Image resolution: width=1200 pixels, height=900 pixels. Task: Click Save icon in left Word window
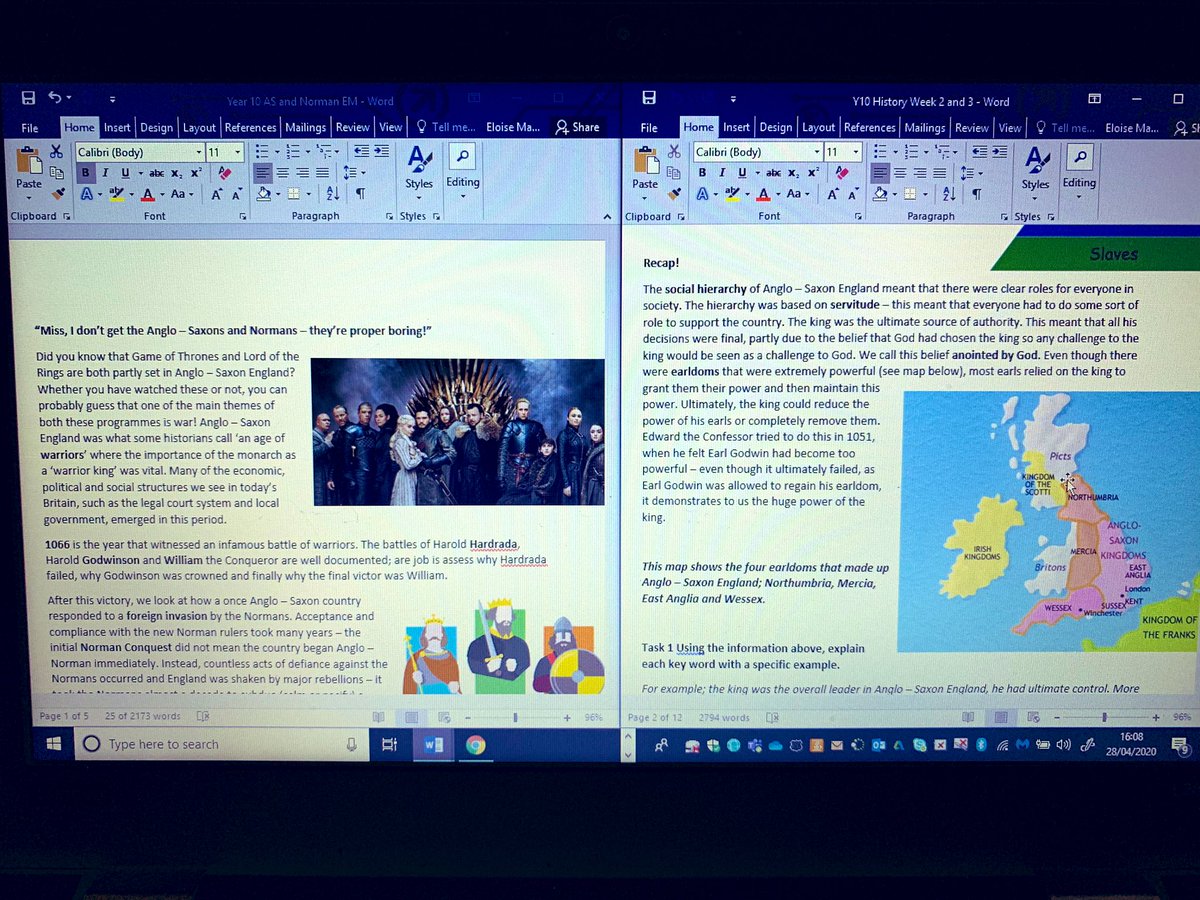pos(28,98)
